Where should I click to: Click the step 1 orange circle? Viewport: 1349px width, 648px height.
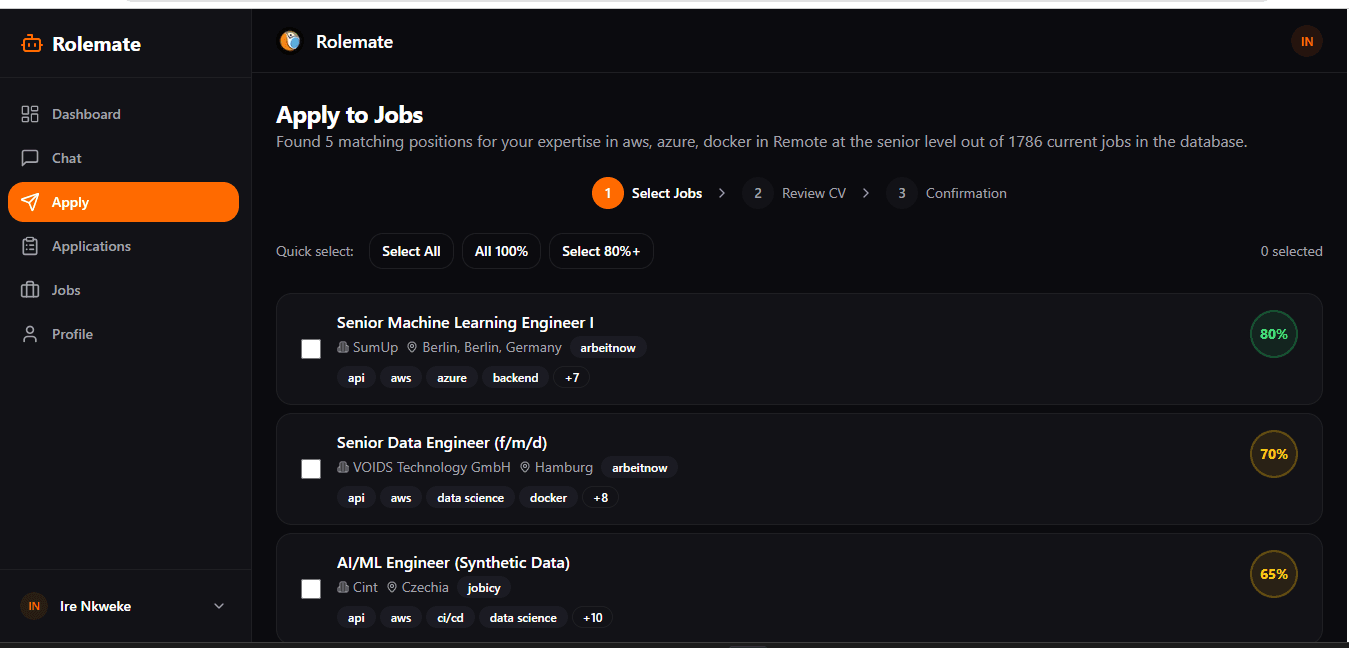608,193
